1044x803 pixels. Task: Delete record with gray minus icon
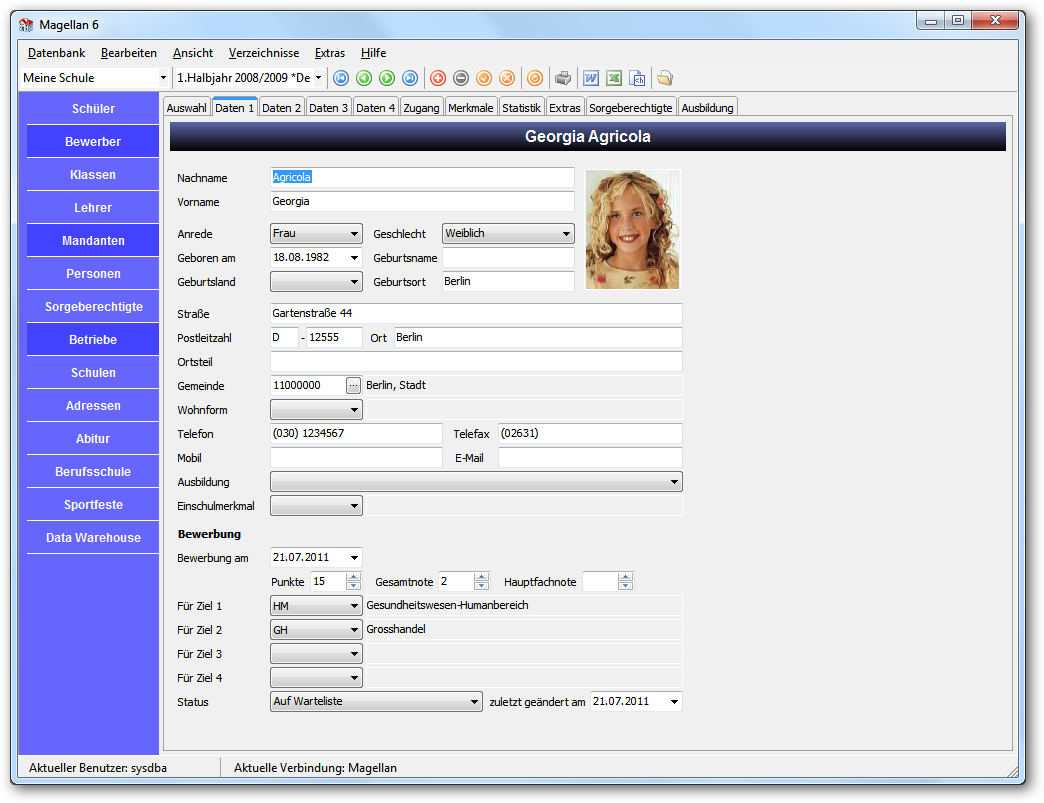[461, 78]
